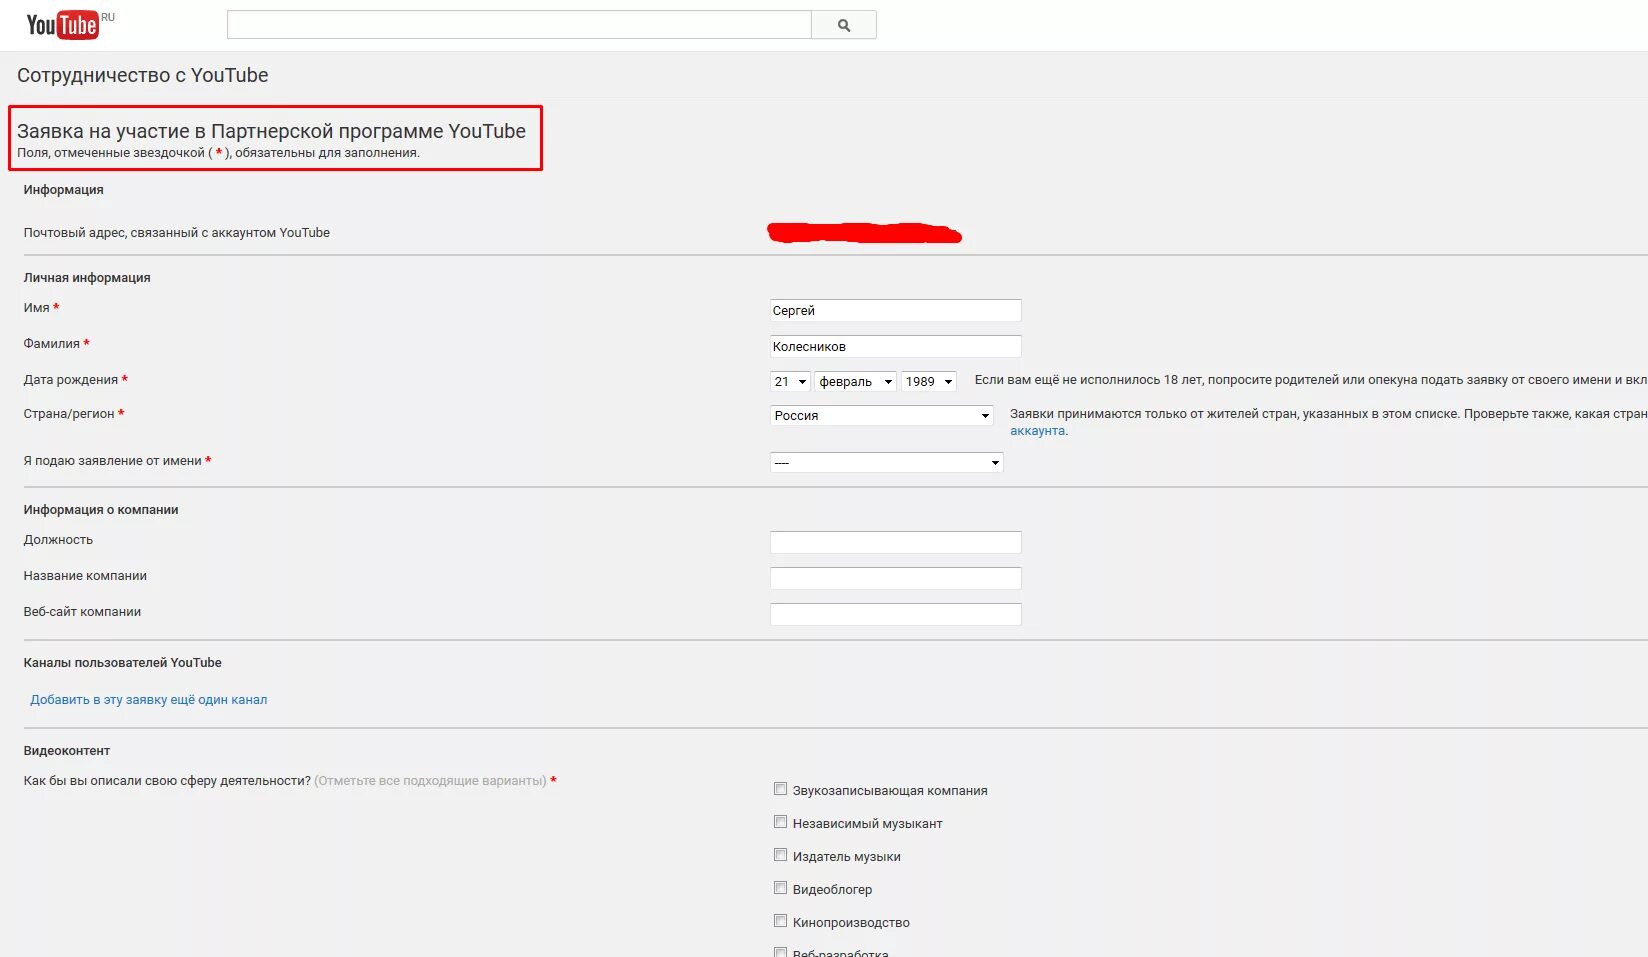1648x957 pixels.
Task: Open the 'Я подаю заявление от имени' dropdown
Action: 887,462
